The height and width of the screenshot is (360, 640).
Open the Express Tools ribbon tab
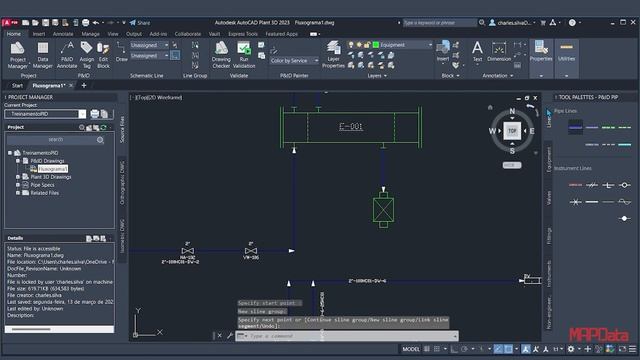(x=243, y=34)
